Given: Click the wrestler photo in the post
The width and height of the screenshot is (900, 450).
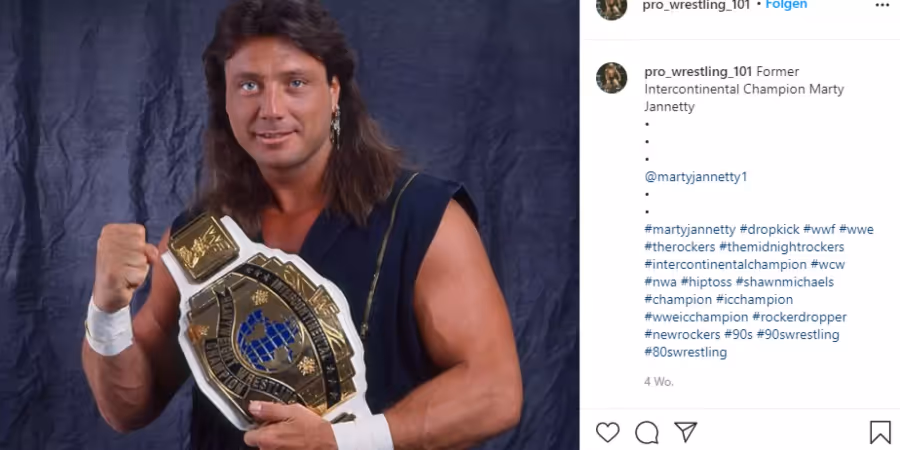Looking at the screenshot, I should point(289,225).
